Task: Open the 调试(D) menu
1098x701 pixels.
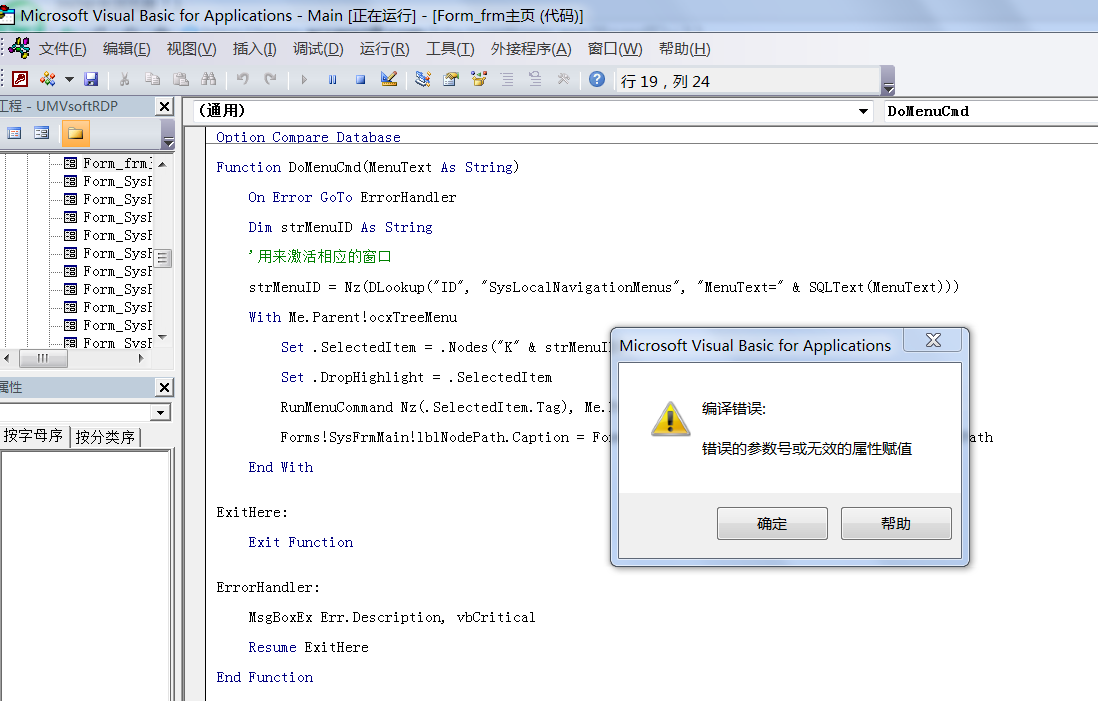Action: (x=318, y=48)
